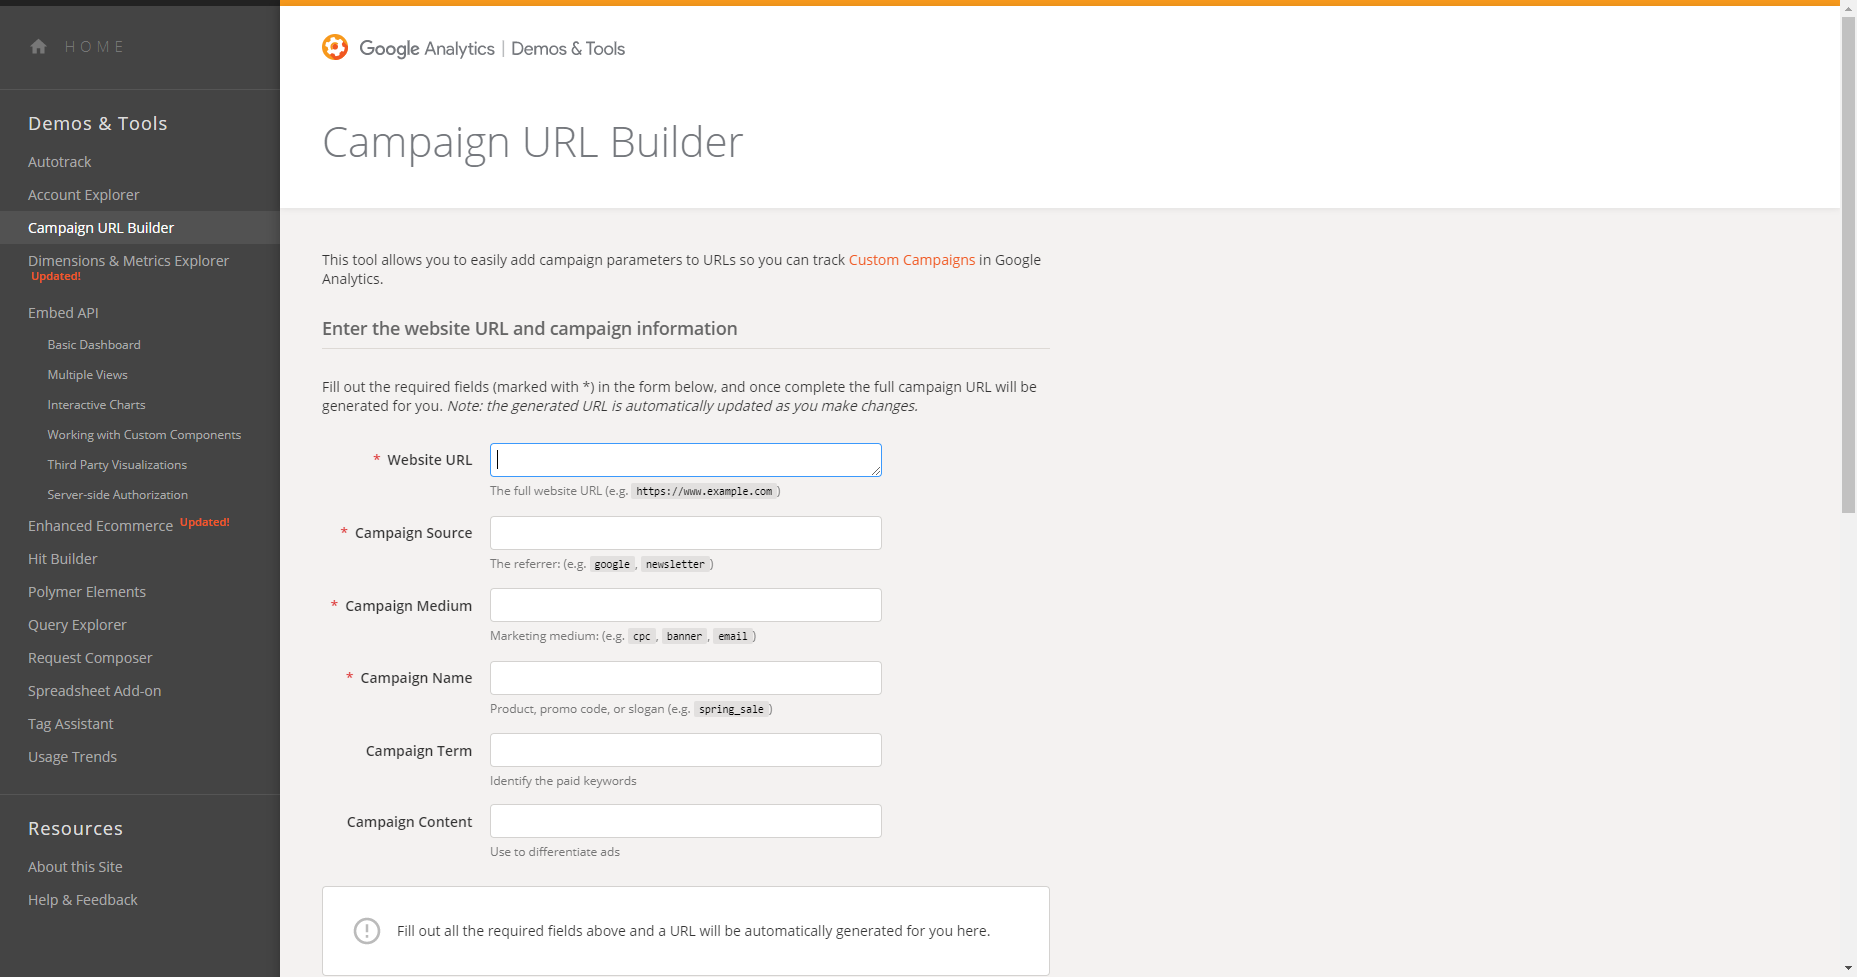
Task: Click the home icon in sidebar
Action: click(x=38, y=46)
